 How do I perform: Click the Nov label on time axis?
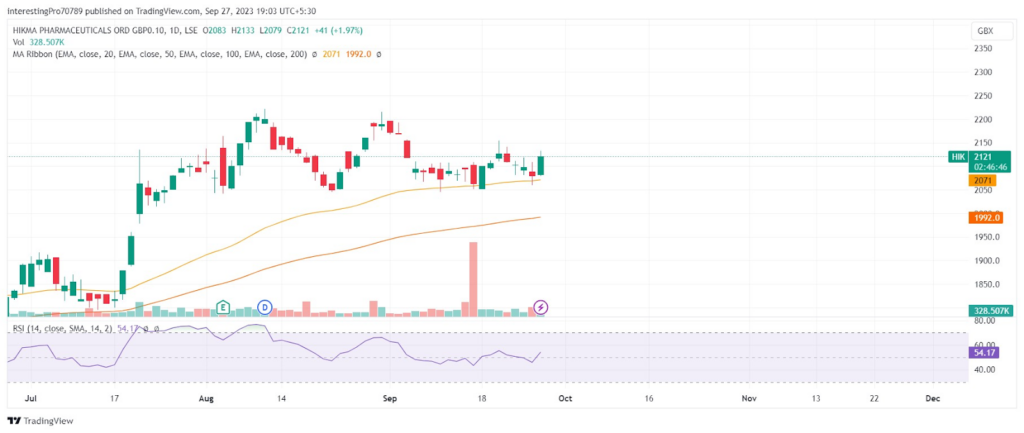tap(750, 398)
